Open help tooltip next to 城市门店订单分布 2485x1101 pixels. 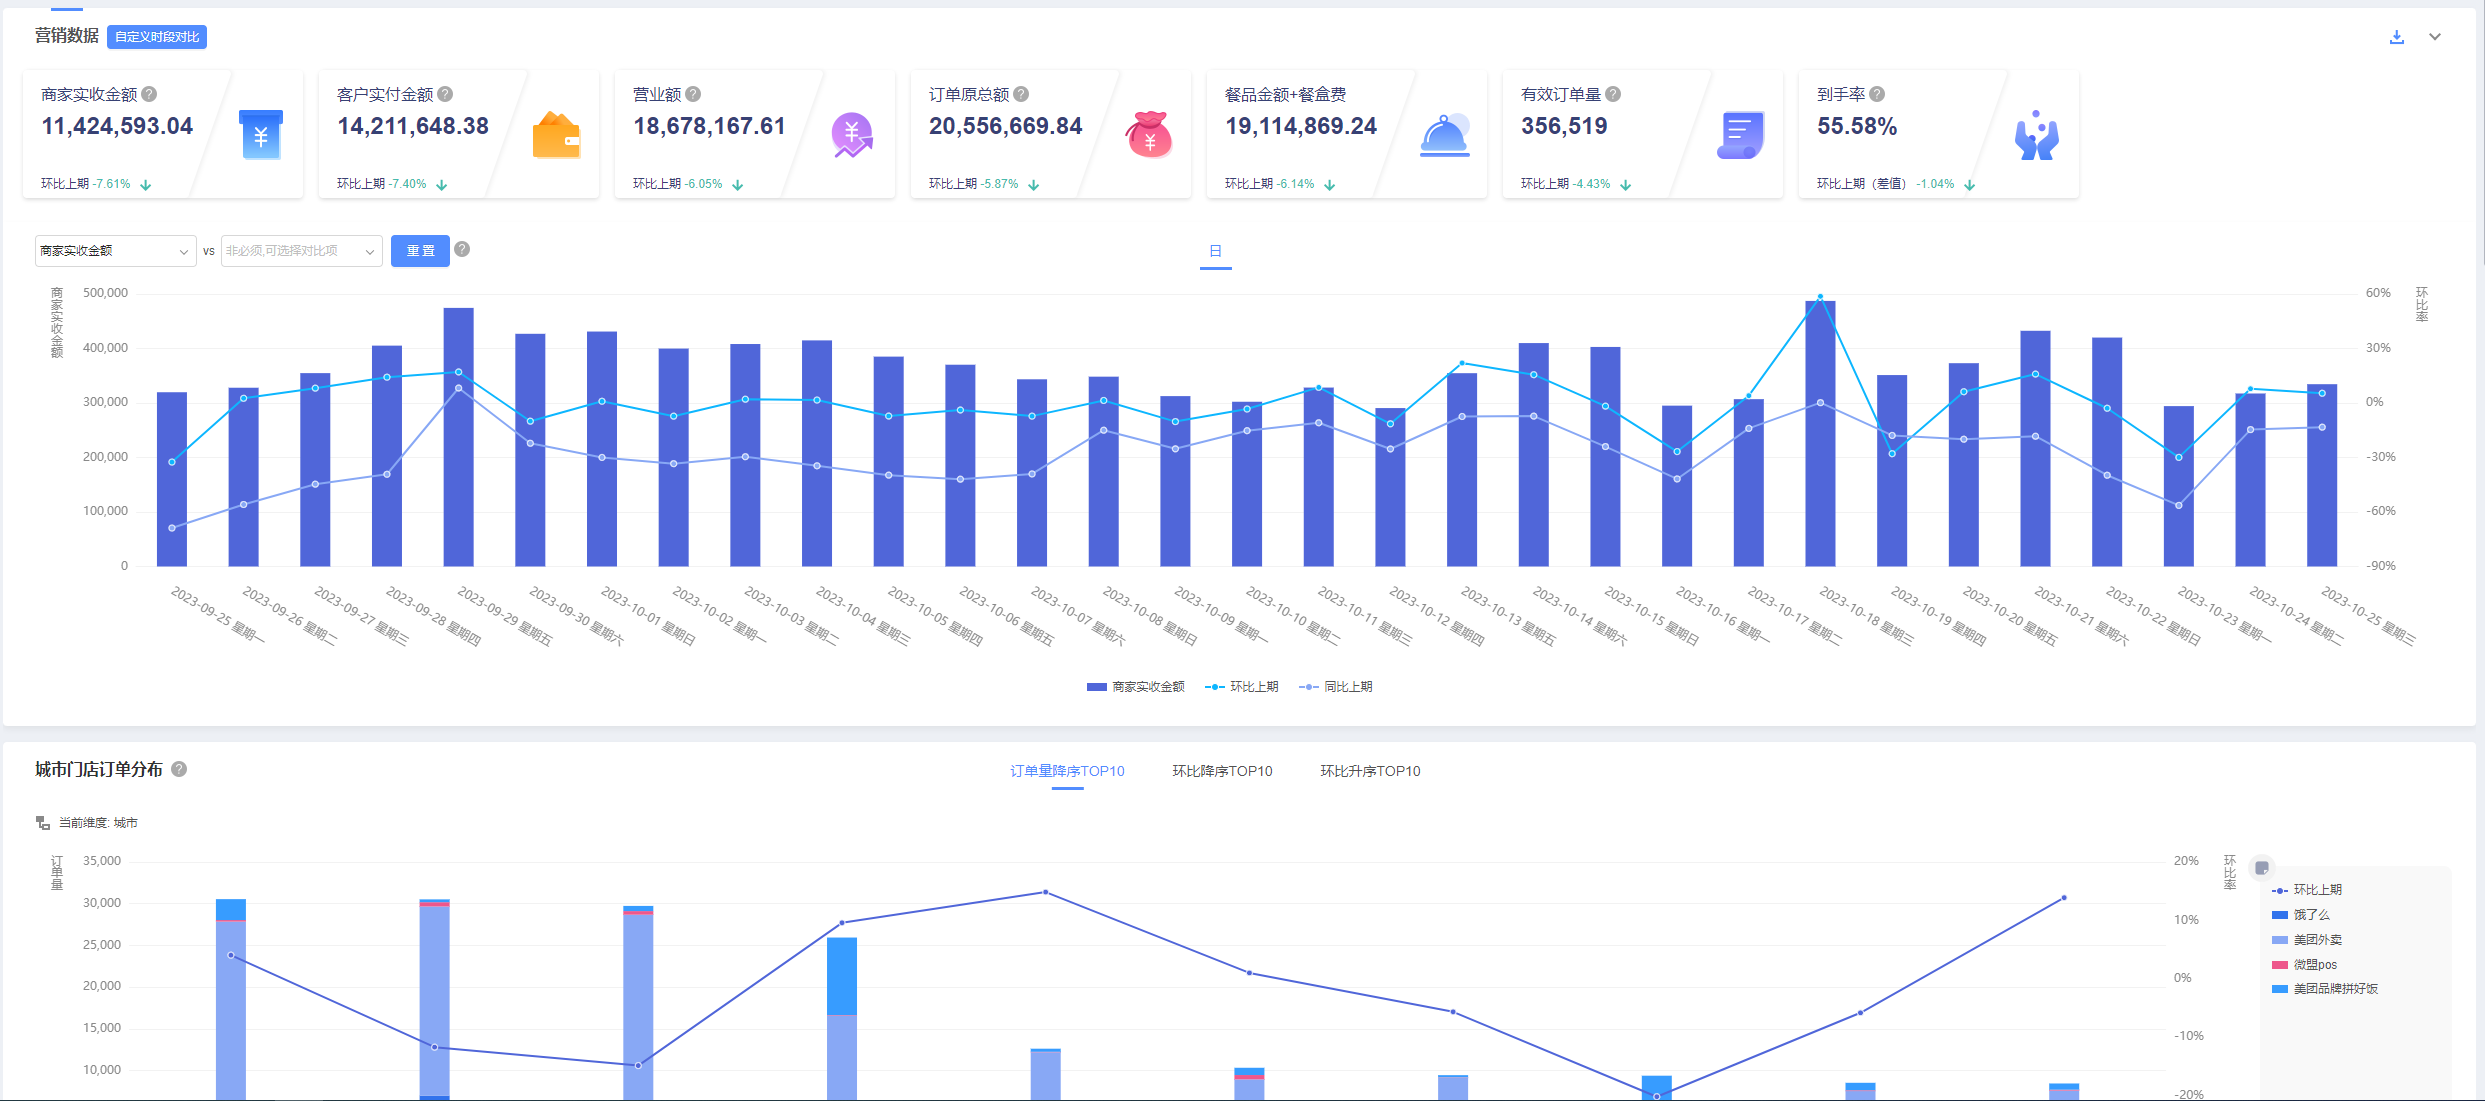(x=179, y=769)
